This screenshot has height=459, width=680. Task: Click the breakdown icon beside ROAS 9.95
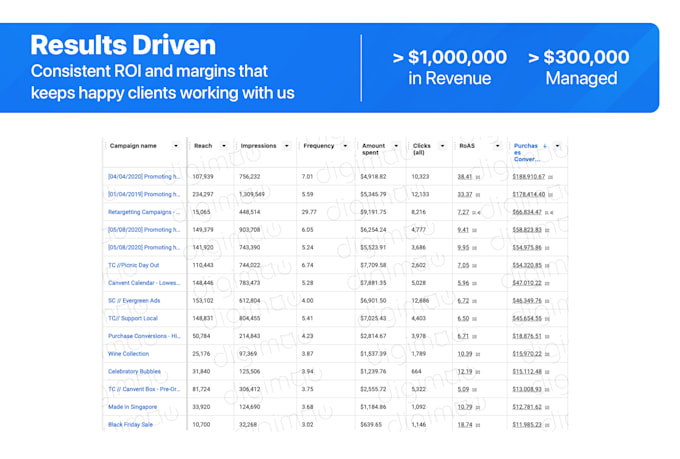474,248
